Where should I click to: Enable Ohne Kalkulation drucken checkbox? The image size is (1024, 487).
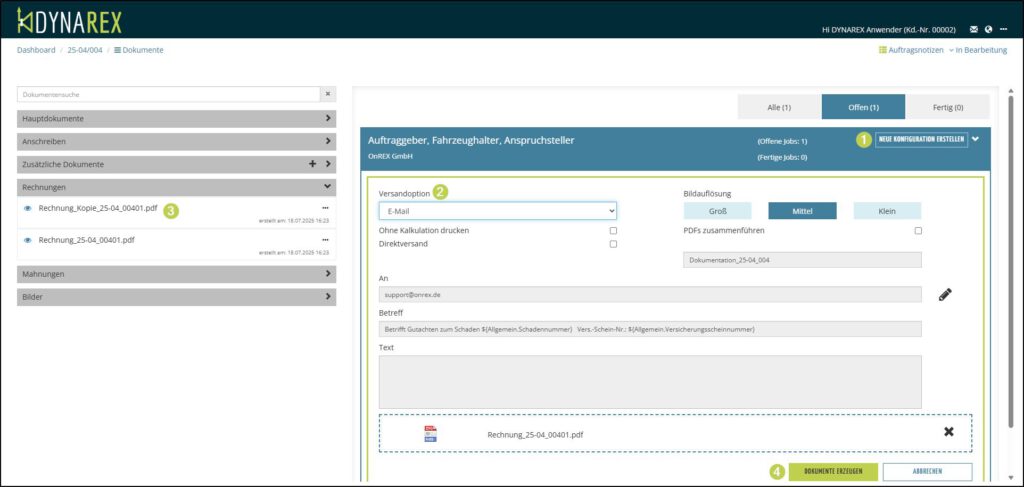click(613, 231)
